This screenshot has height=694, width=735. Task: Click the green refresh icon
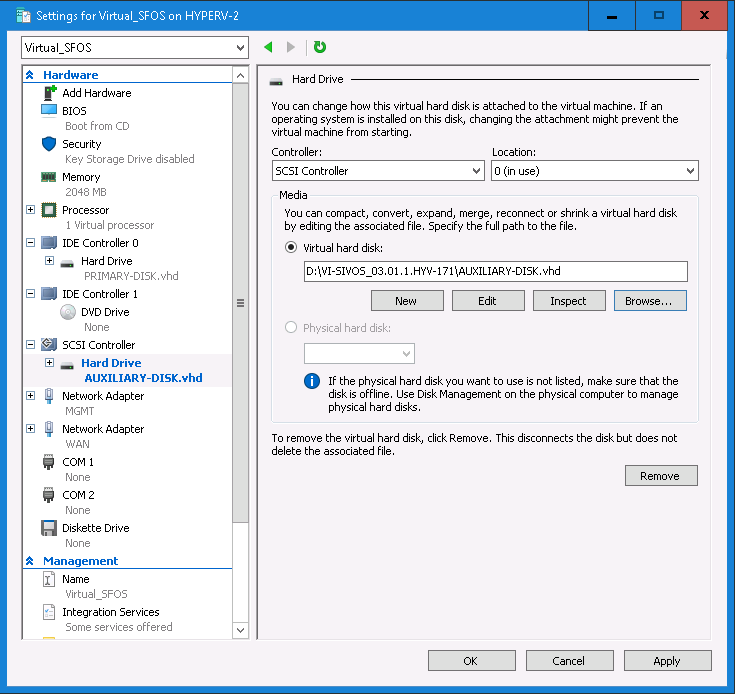(320, 47)
